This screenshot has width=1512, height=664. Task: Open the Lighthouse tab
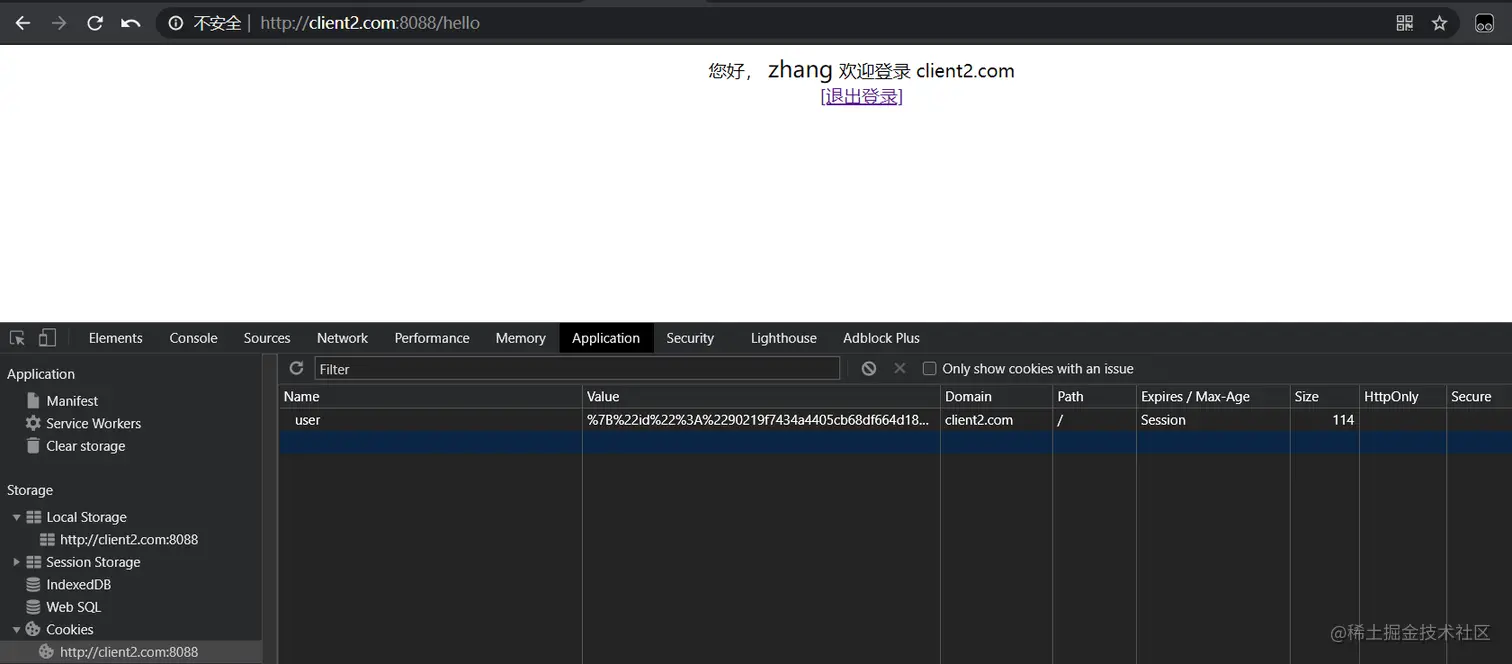click(783, 338)
